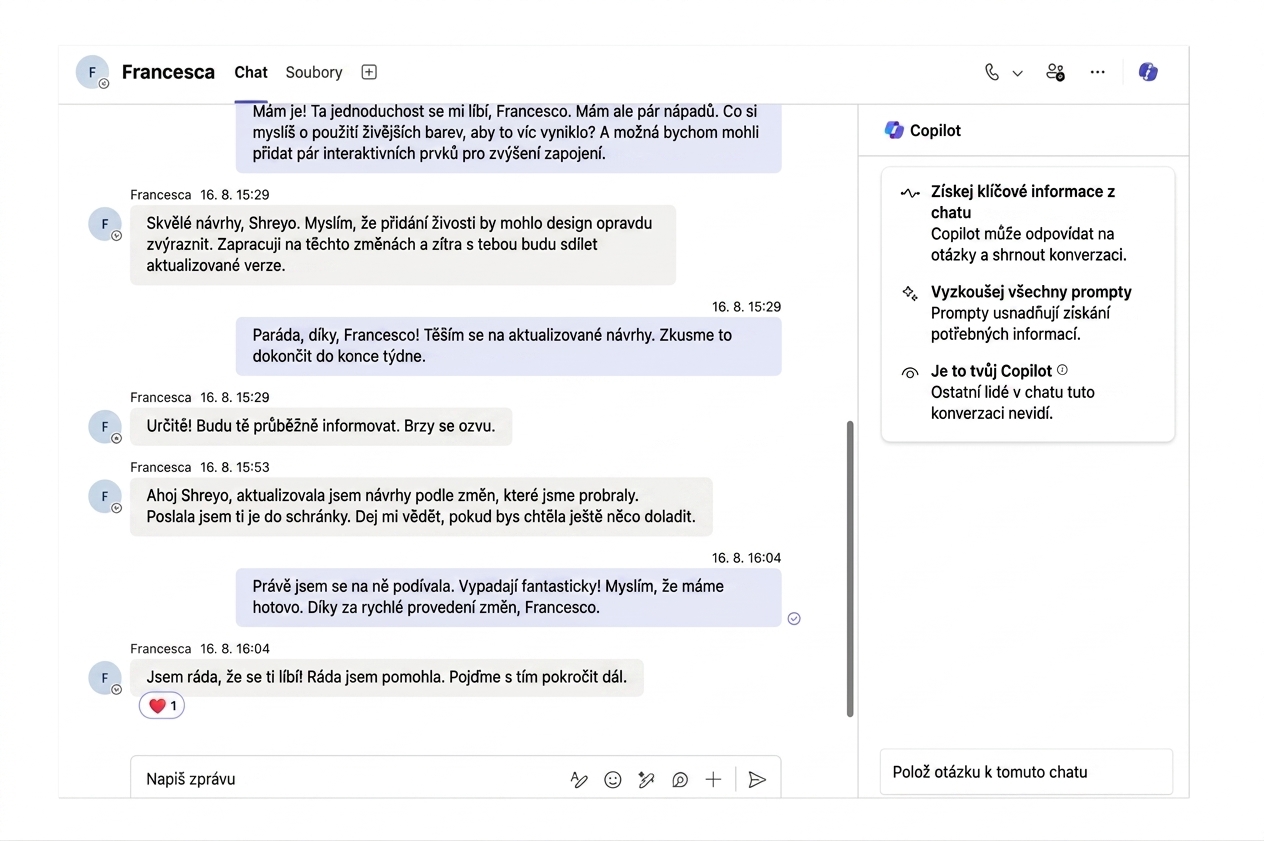Open the Soubory tab
This screenshot has width=1264, height=841.
tap(314, 72)
